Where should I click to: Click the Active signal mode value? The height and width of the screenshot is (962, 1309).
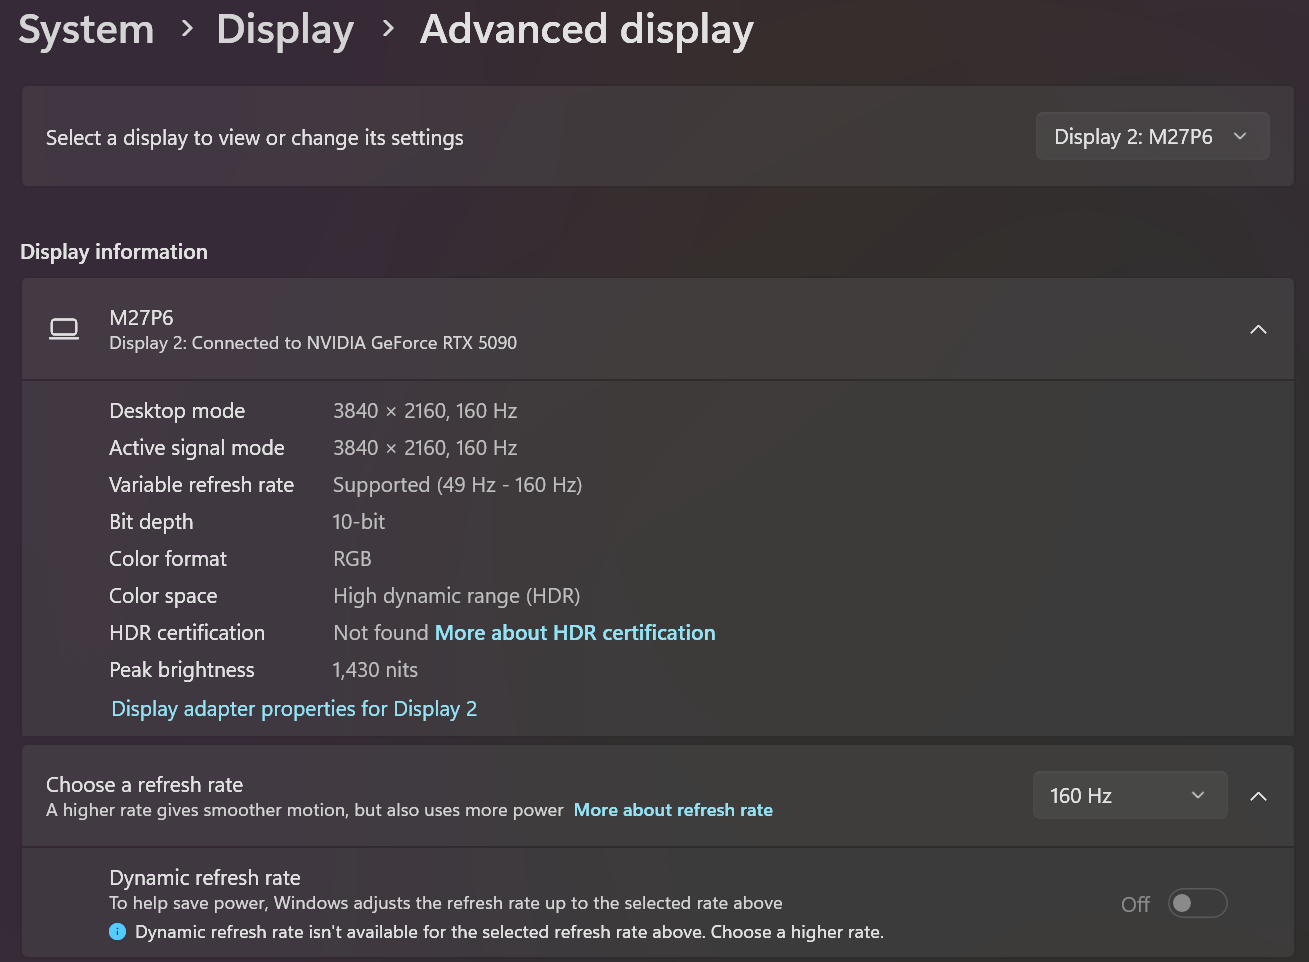tap(425, 448)
